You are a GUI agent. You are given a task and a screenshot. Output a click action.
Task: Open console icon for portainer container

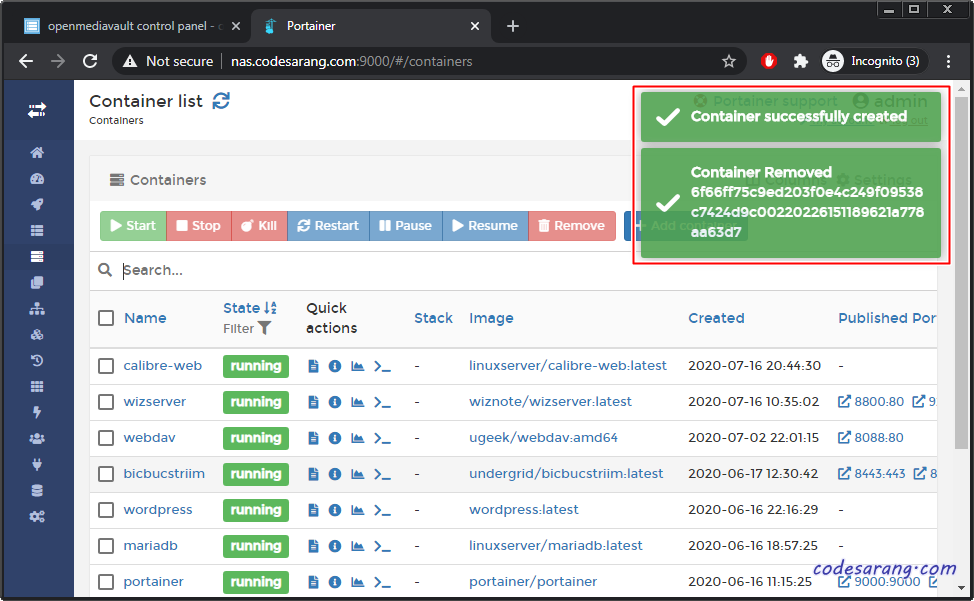coord(382,582)
